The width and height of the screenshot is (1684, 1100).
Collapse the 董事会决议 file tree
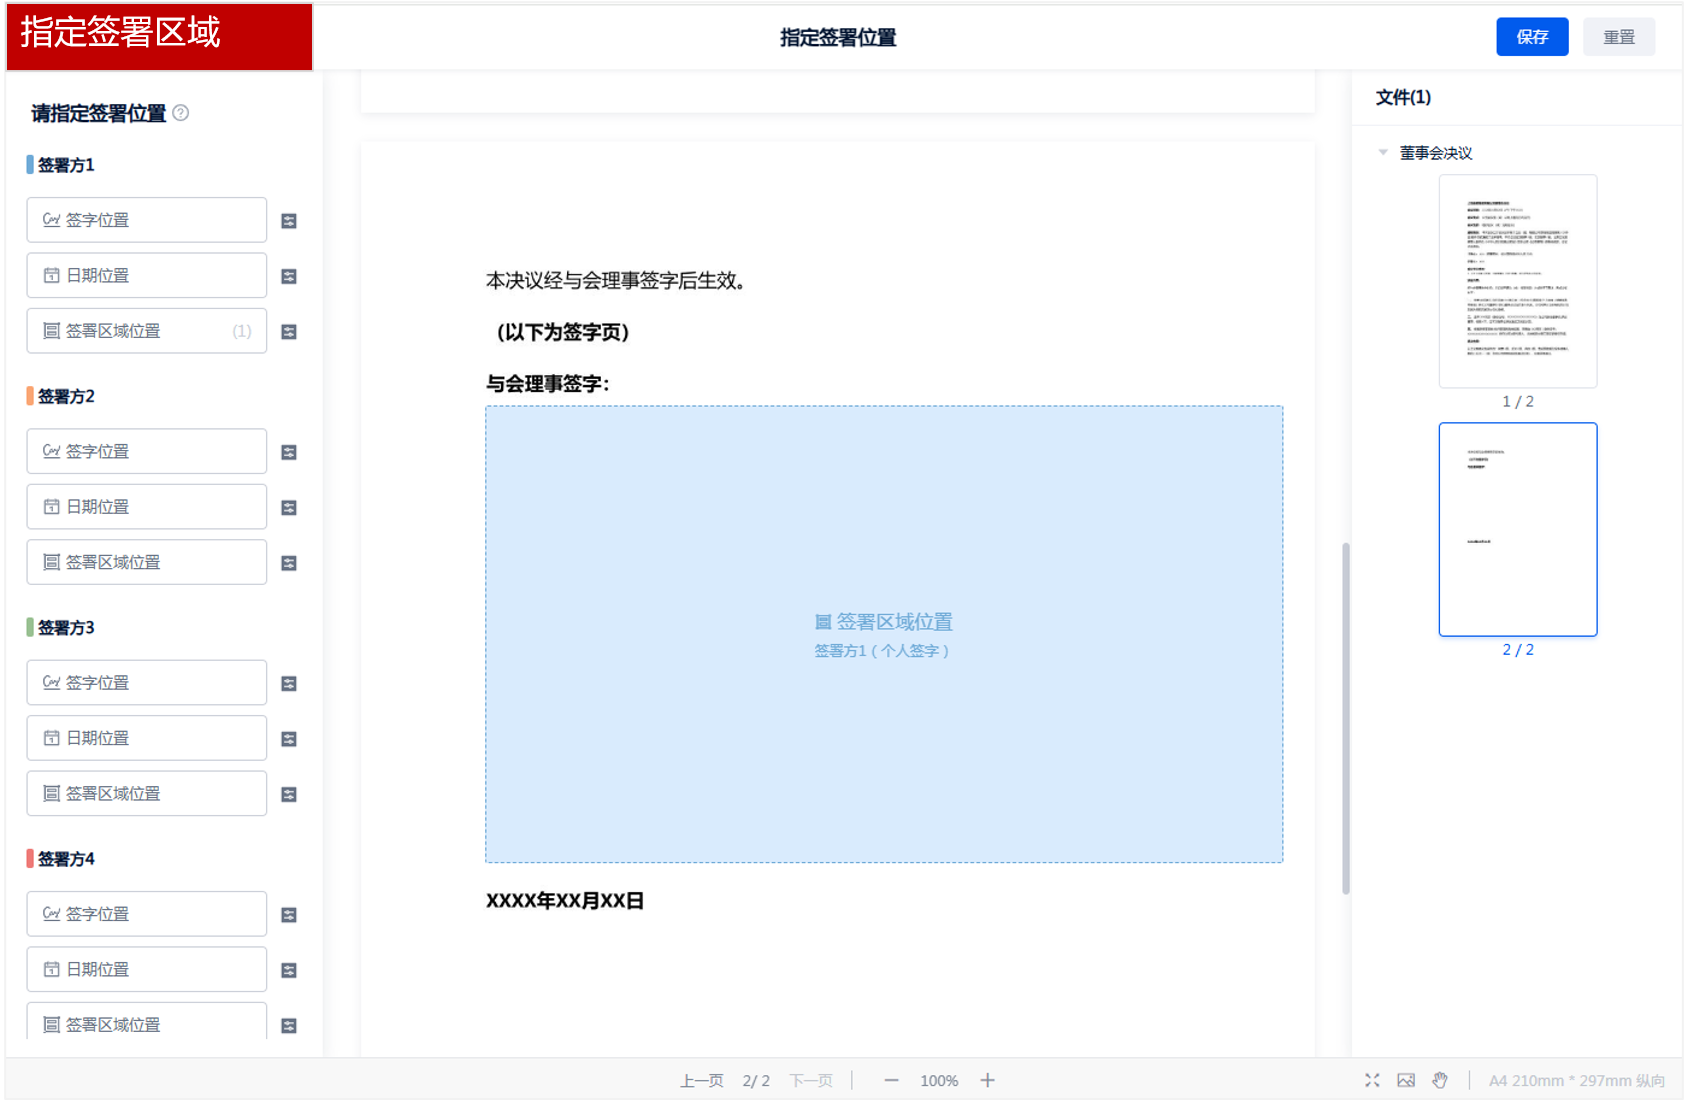click(1383, 153)
